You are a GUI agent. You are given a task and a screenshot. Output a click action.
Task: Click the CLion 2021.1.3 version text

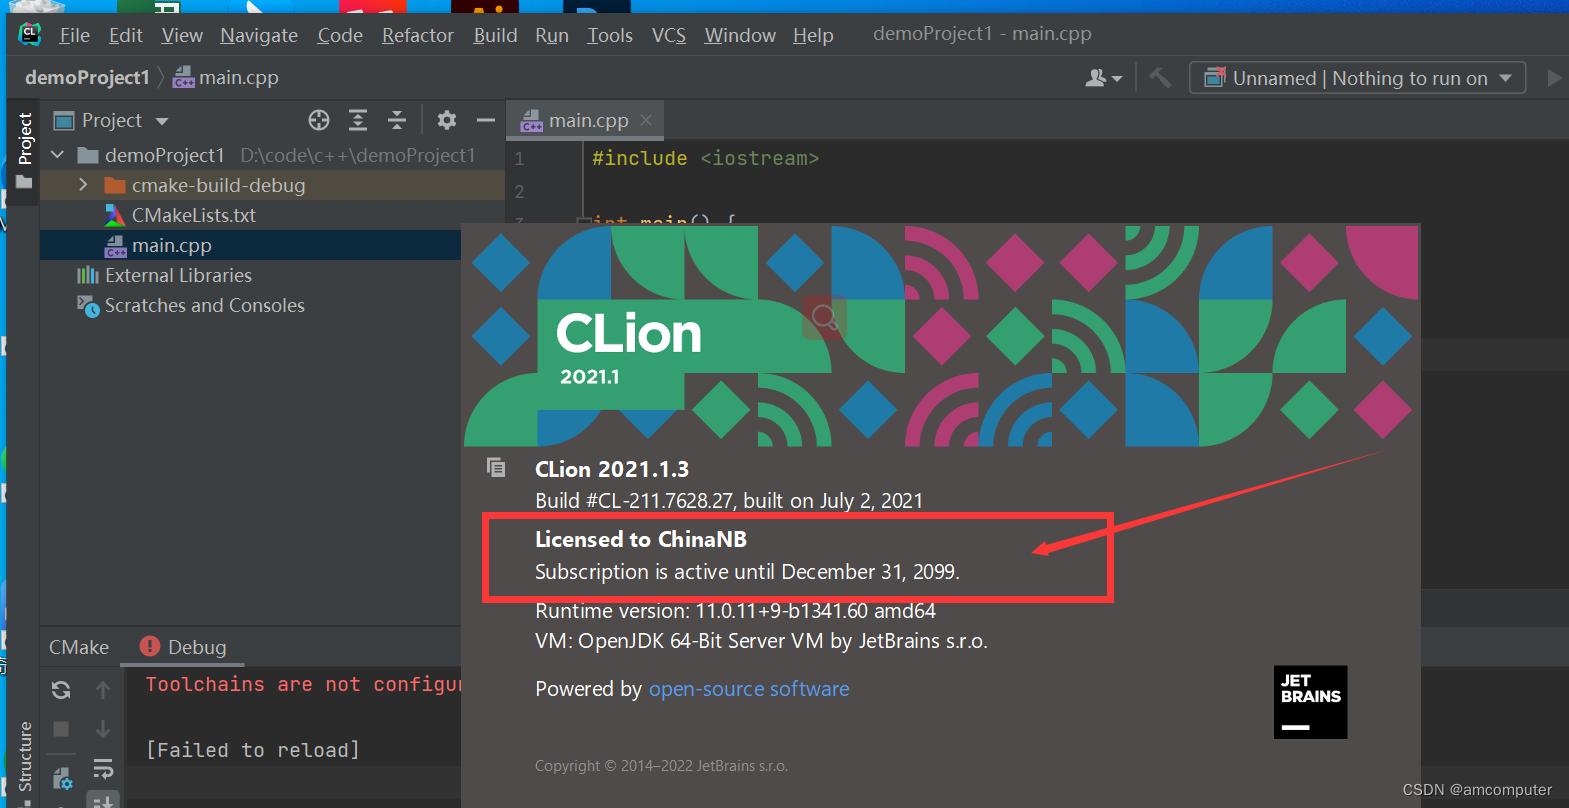612,469
